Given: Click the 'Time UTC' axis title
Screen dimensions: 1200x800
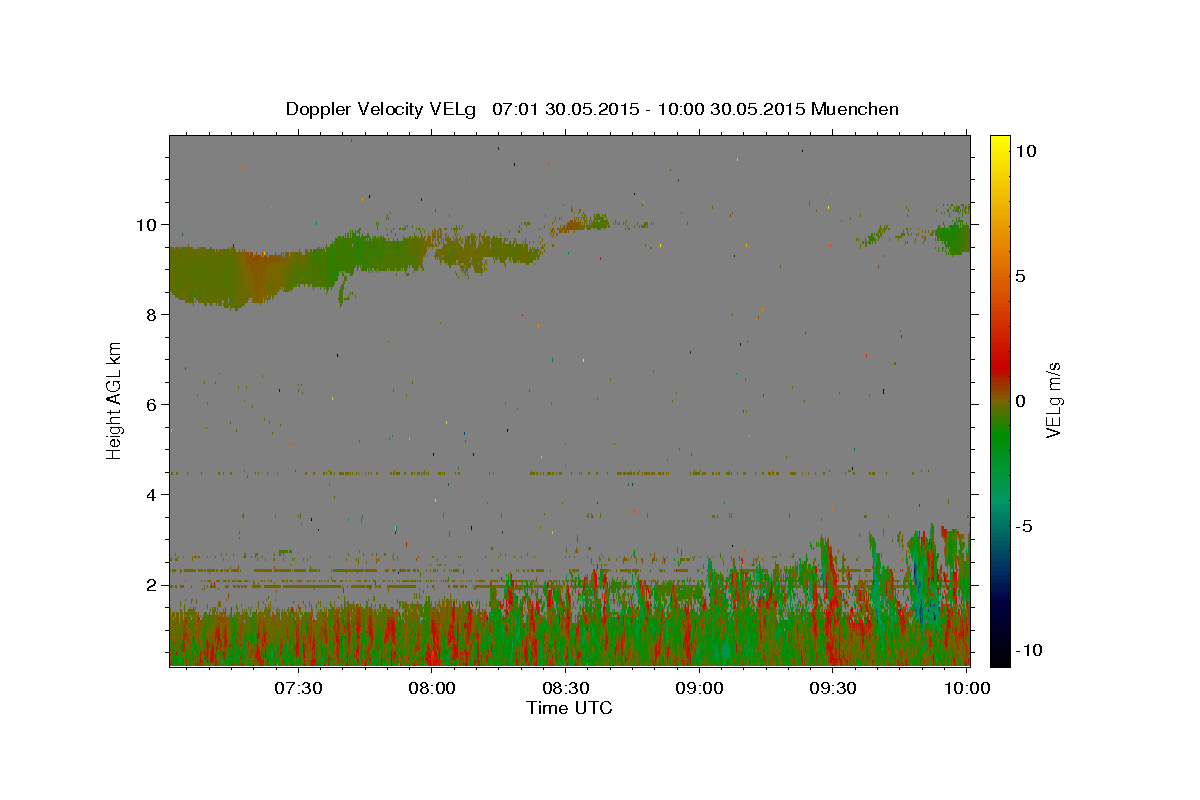Looking at the screenshot, I should click(x=569, y=708).
